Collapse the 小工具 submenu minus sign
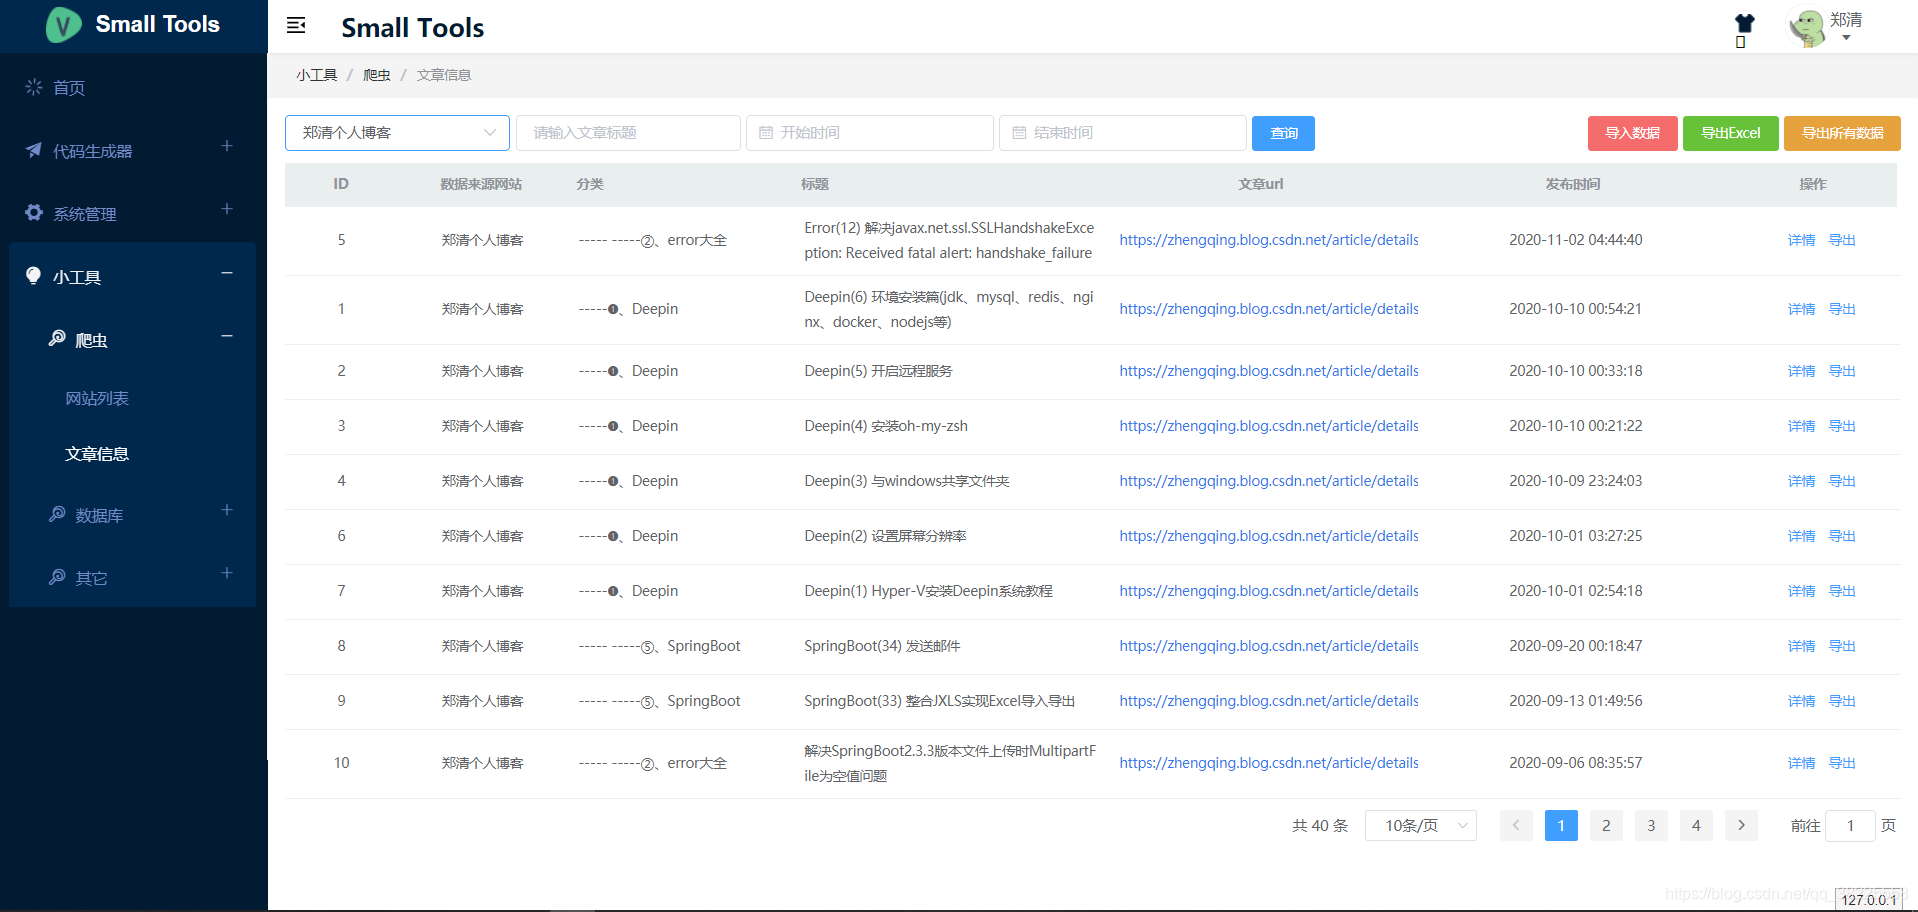This screenshot has width=1918, height=912. [227, 273]
